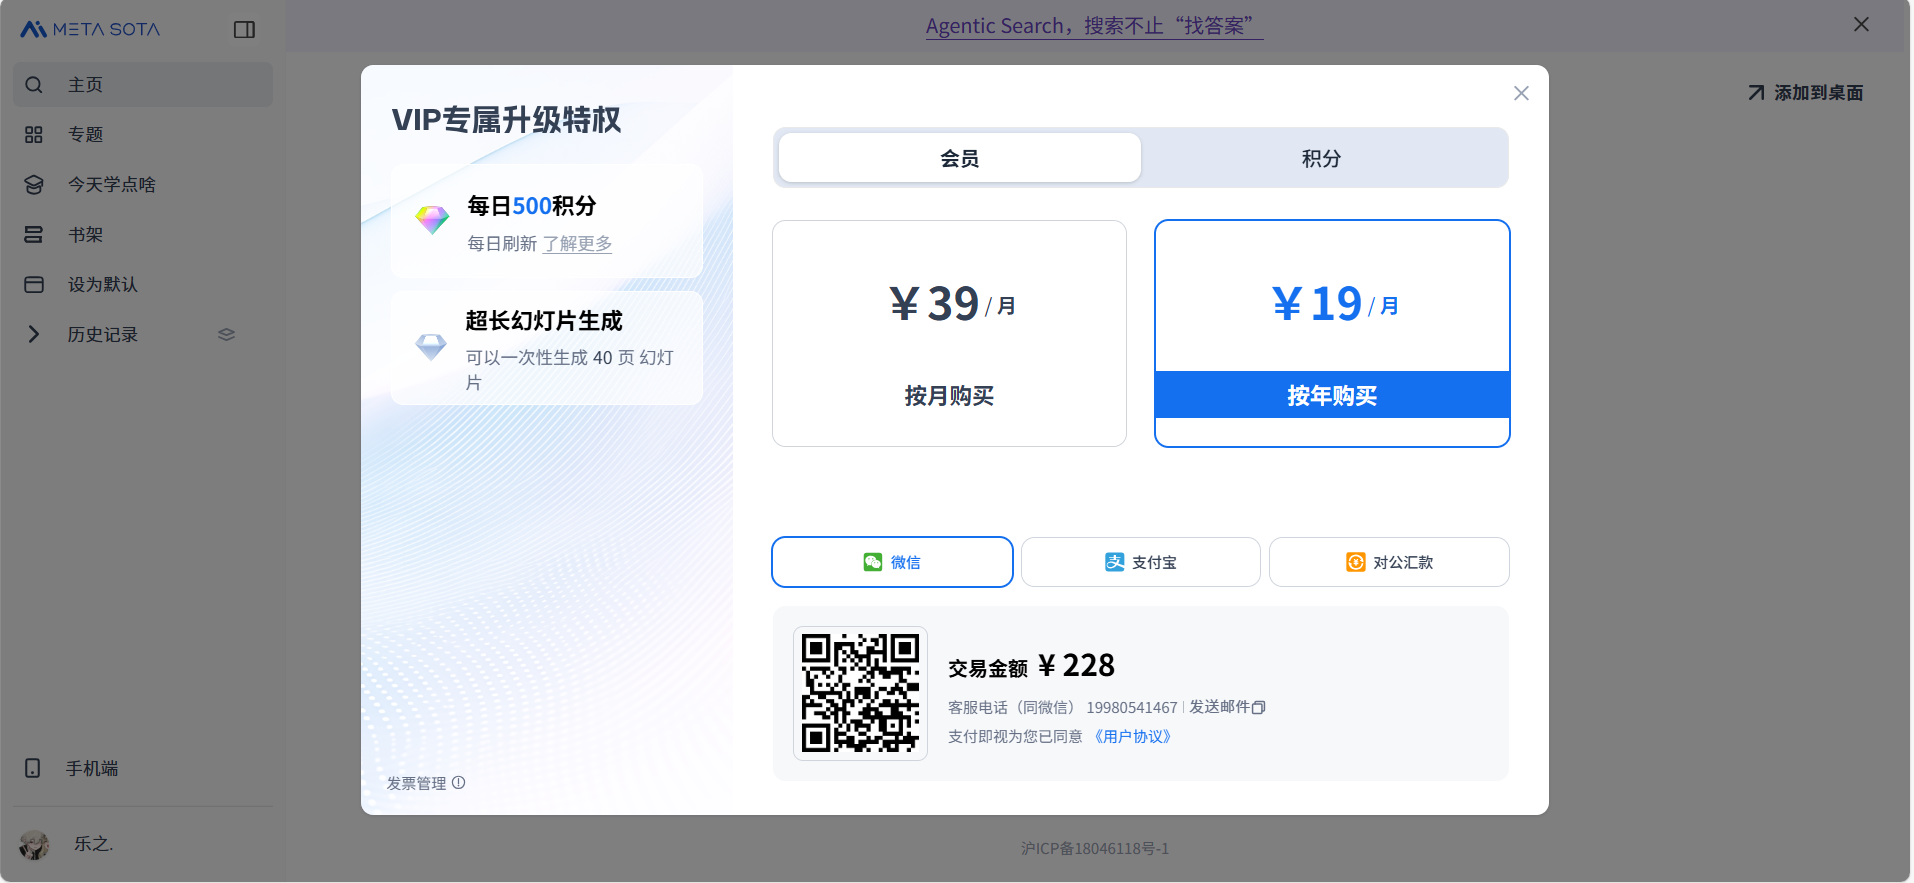This screenshot has width=1914, height=883.
Task: Open 发票管理 invoice management
Action: (417, 783)
